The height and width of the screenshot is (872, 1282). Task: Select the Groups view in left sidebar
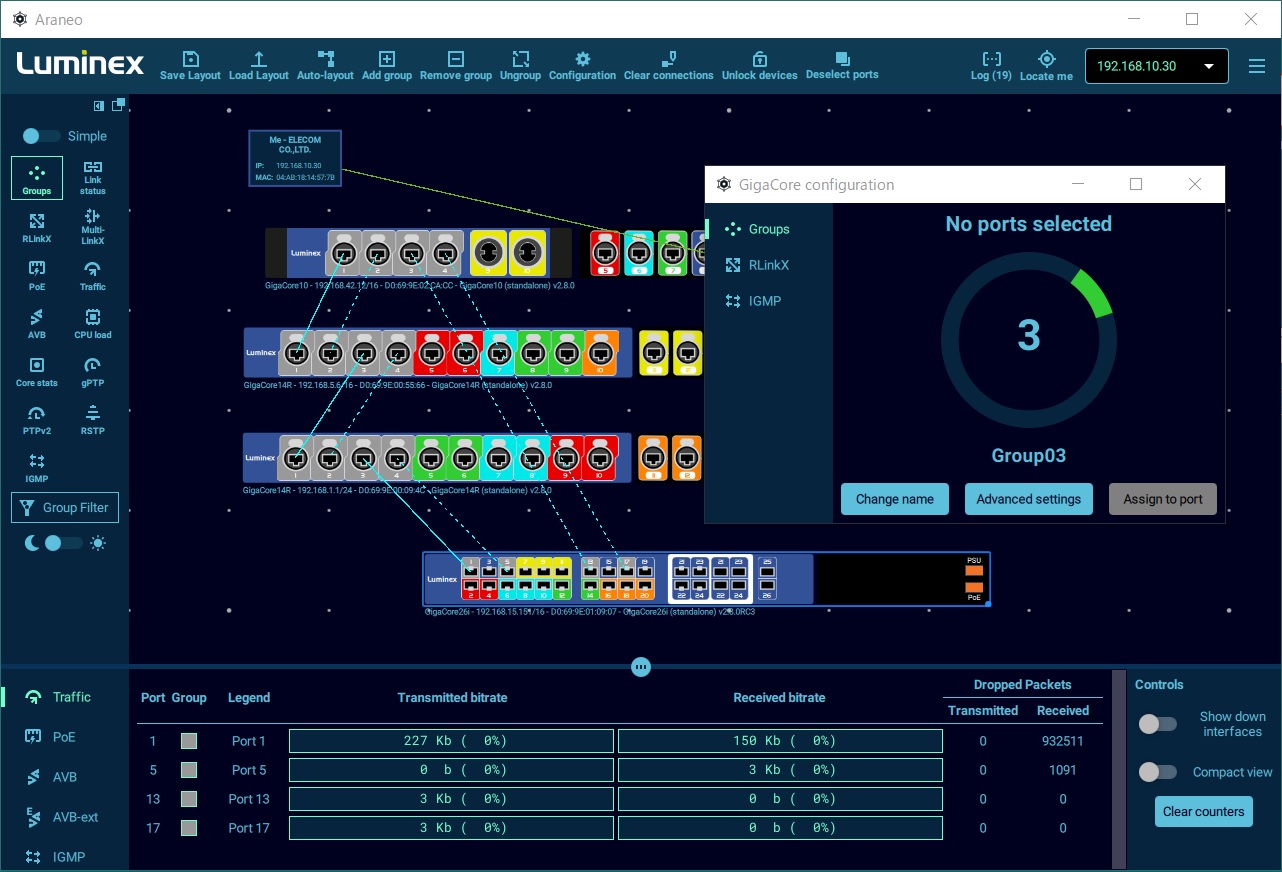tap(37, 178)
